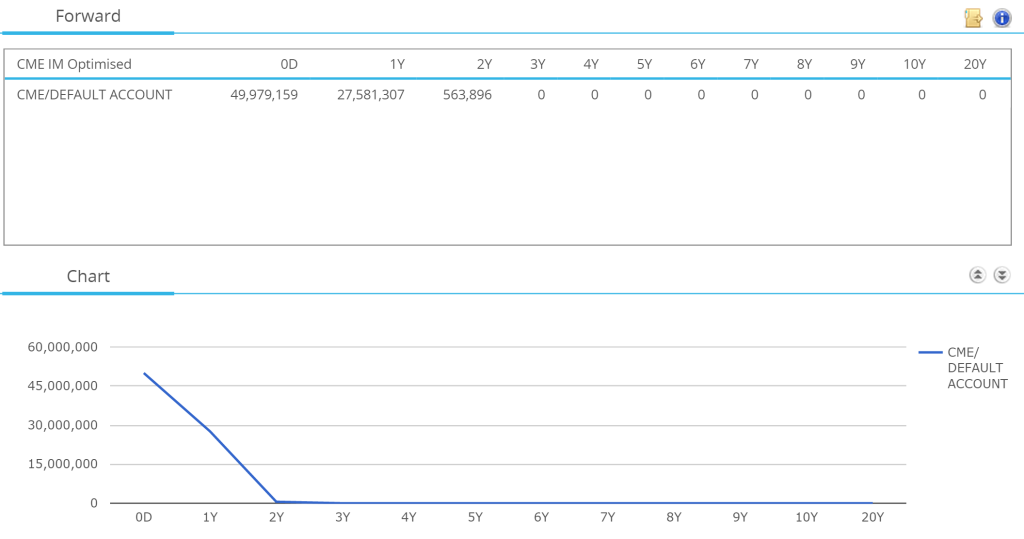Click the 563,896 cell value
The image size is (1024, 539).
pyautogui.click(x=468, y=95)
